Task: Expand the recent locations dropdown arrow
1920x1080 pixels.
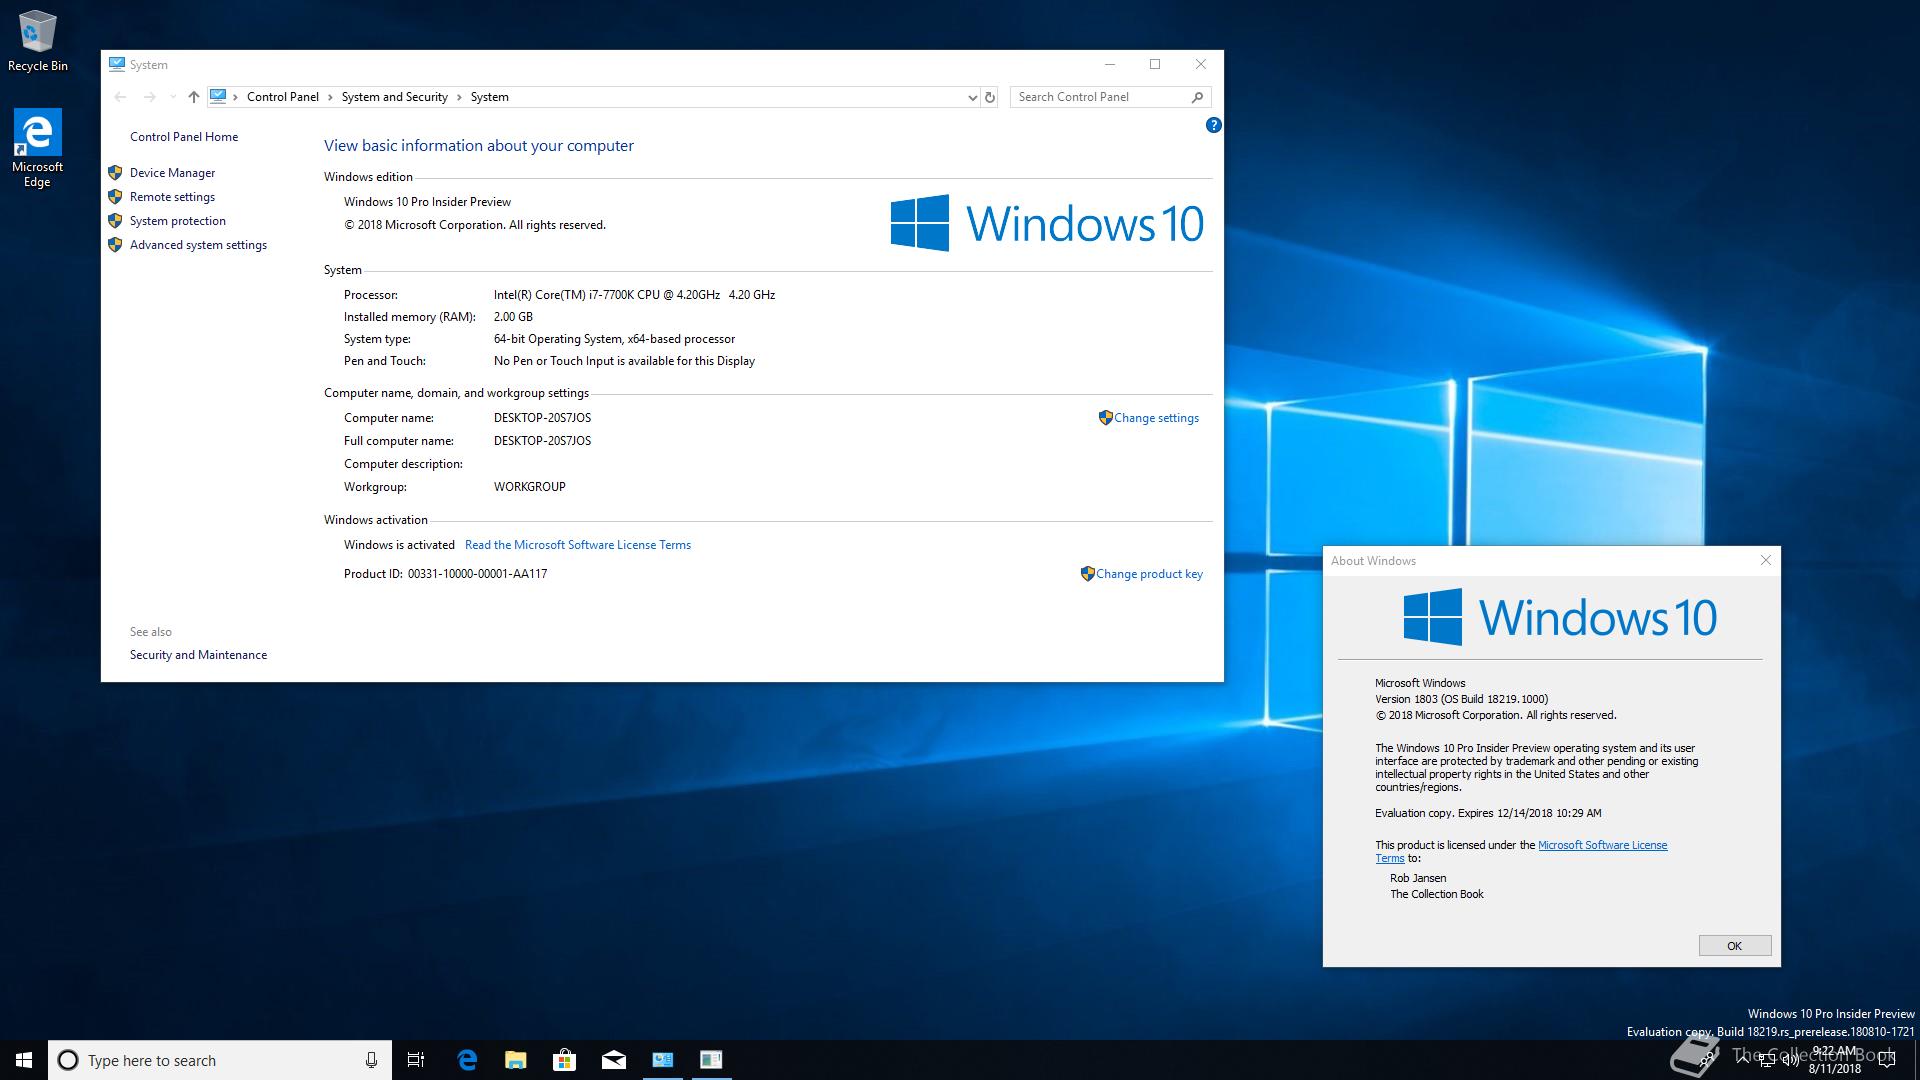Action: click(173, 97)
